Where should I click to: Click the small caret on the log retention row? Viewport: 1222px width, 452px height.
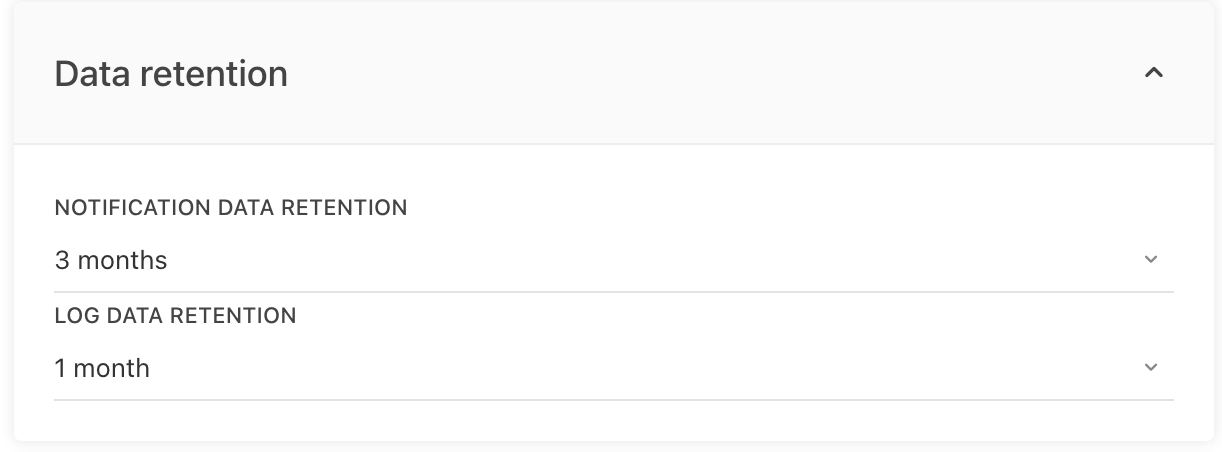tap(1150, 368)
